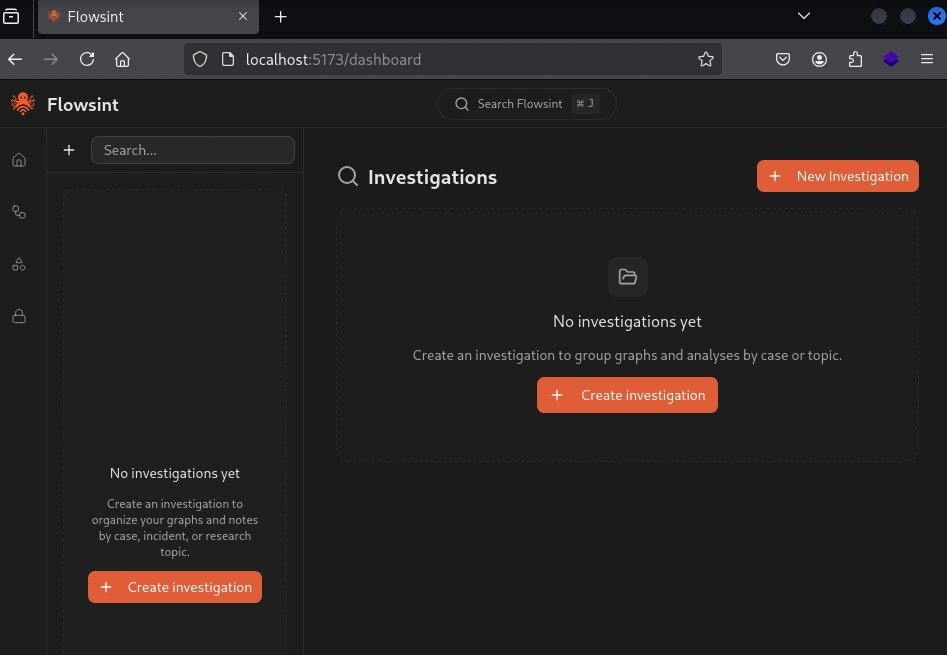Click the purple layered extension icon

coord(891,59)
